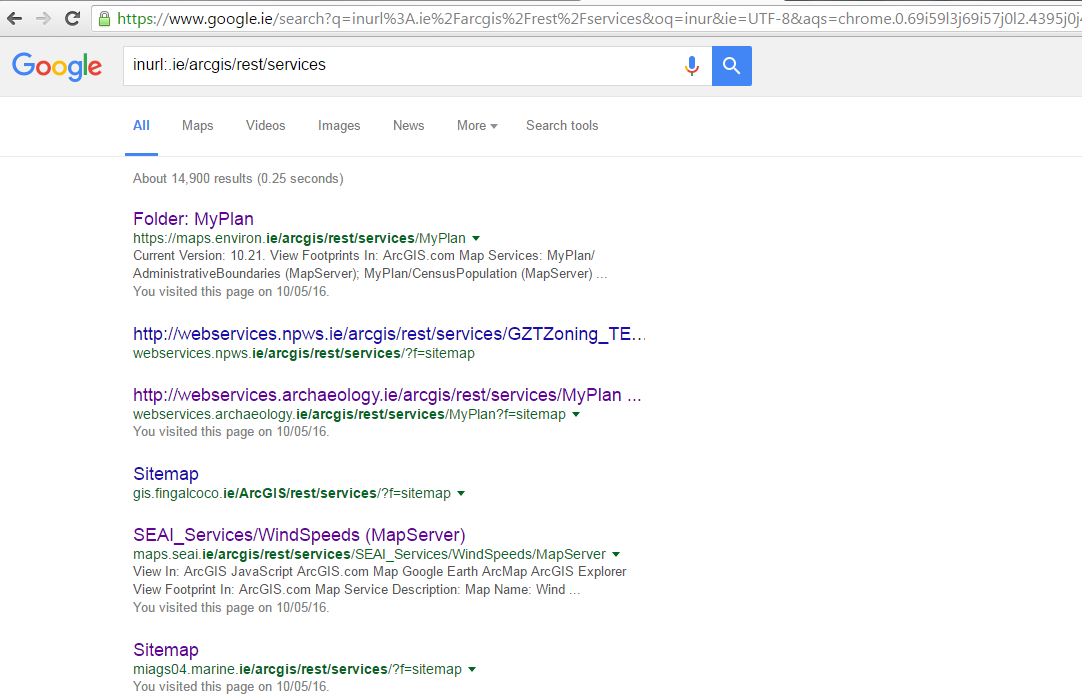Click the green padlock security icon
This screenshot has width=1082, height=697.
(x=104, y=19)
